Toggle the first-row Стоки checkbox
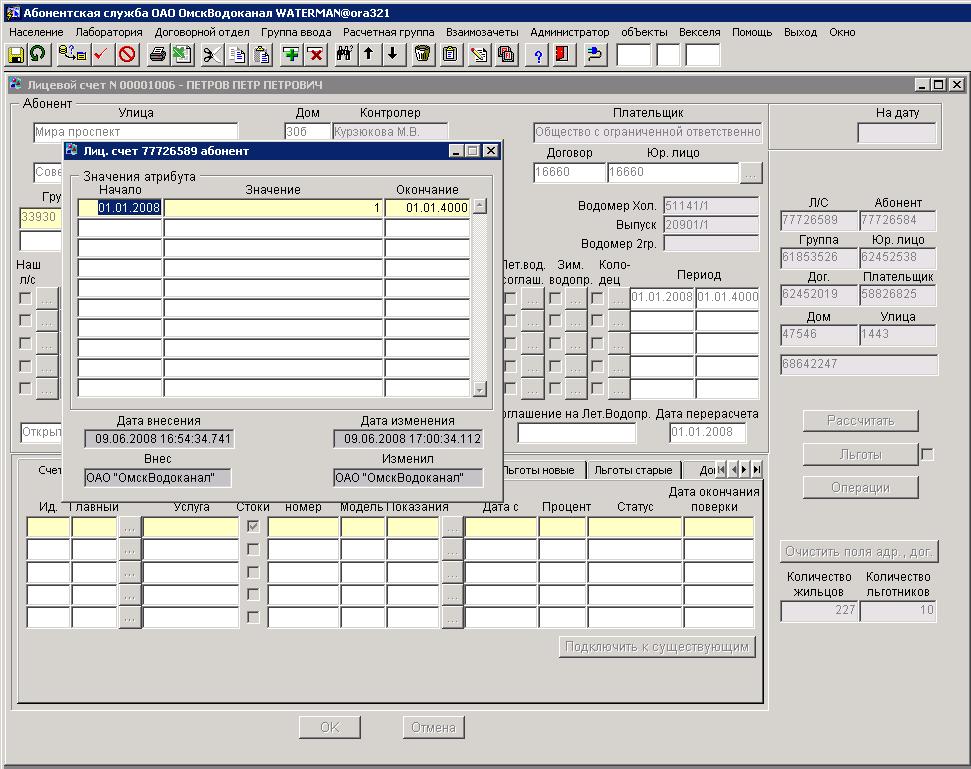Image resolution: width=971 pixels, height=769 pixels. coord(253,527)
